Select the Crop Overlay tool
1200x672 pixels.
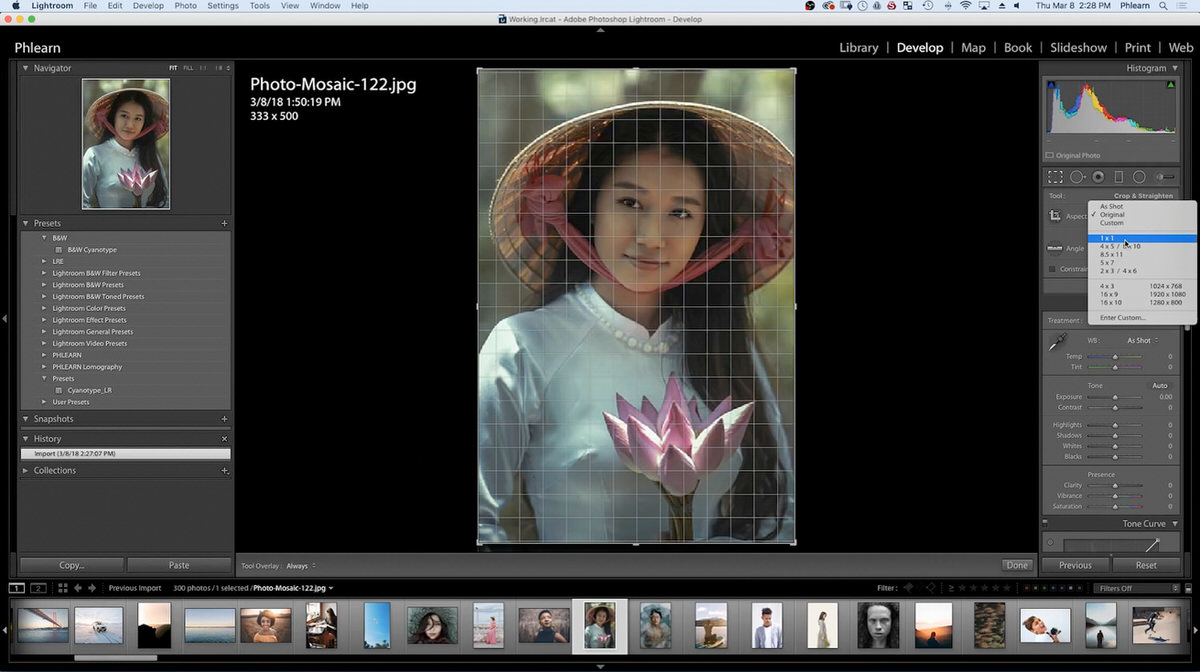[x=1055, y=176]
